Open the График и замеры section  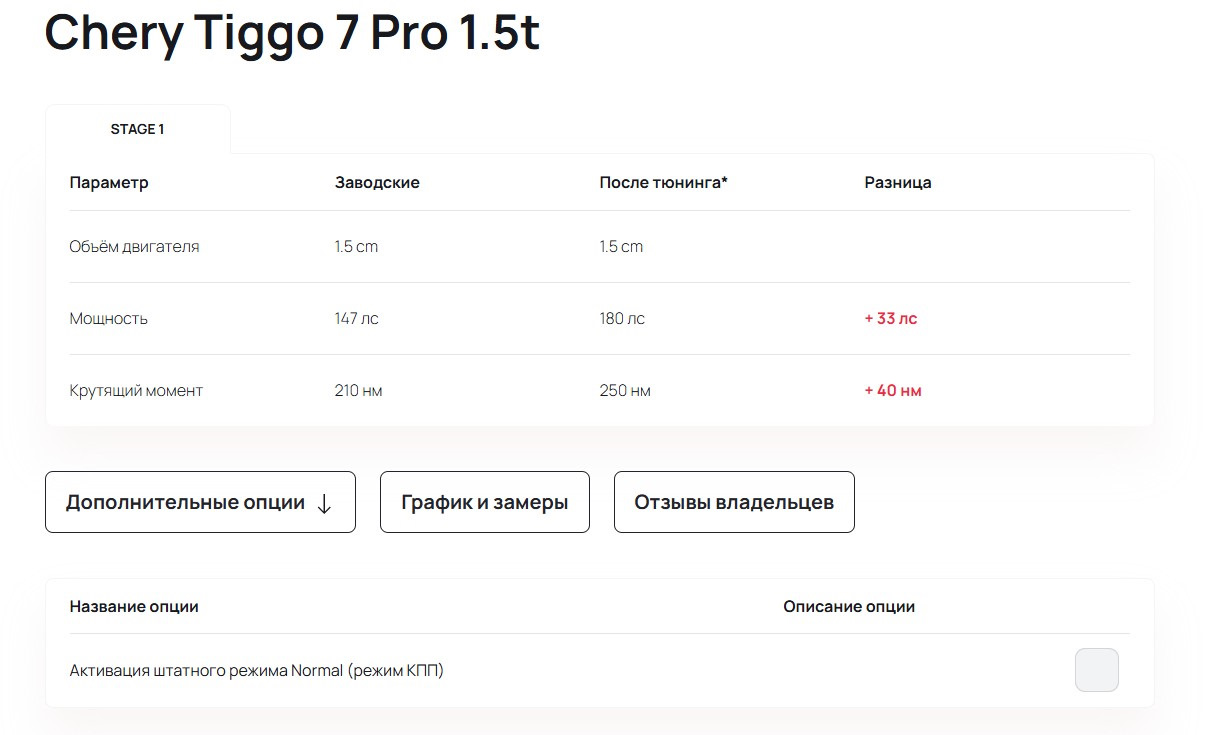click(484, 502)
